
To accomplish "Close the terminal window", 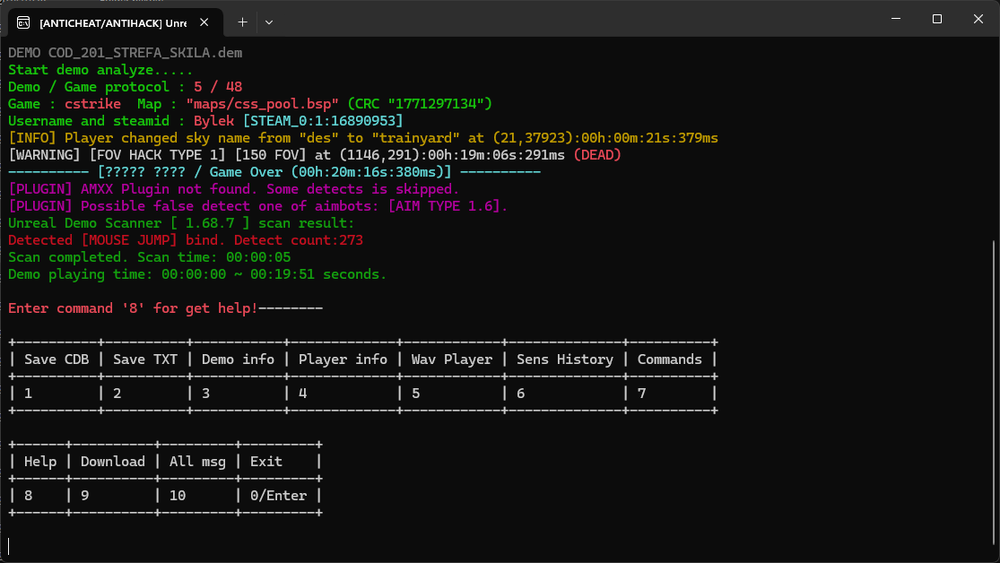I will coord(978,19).
